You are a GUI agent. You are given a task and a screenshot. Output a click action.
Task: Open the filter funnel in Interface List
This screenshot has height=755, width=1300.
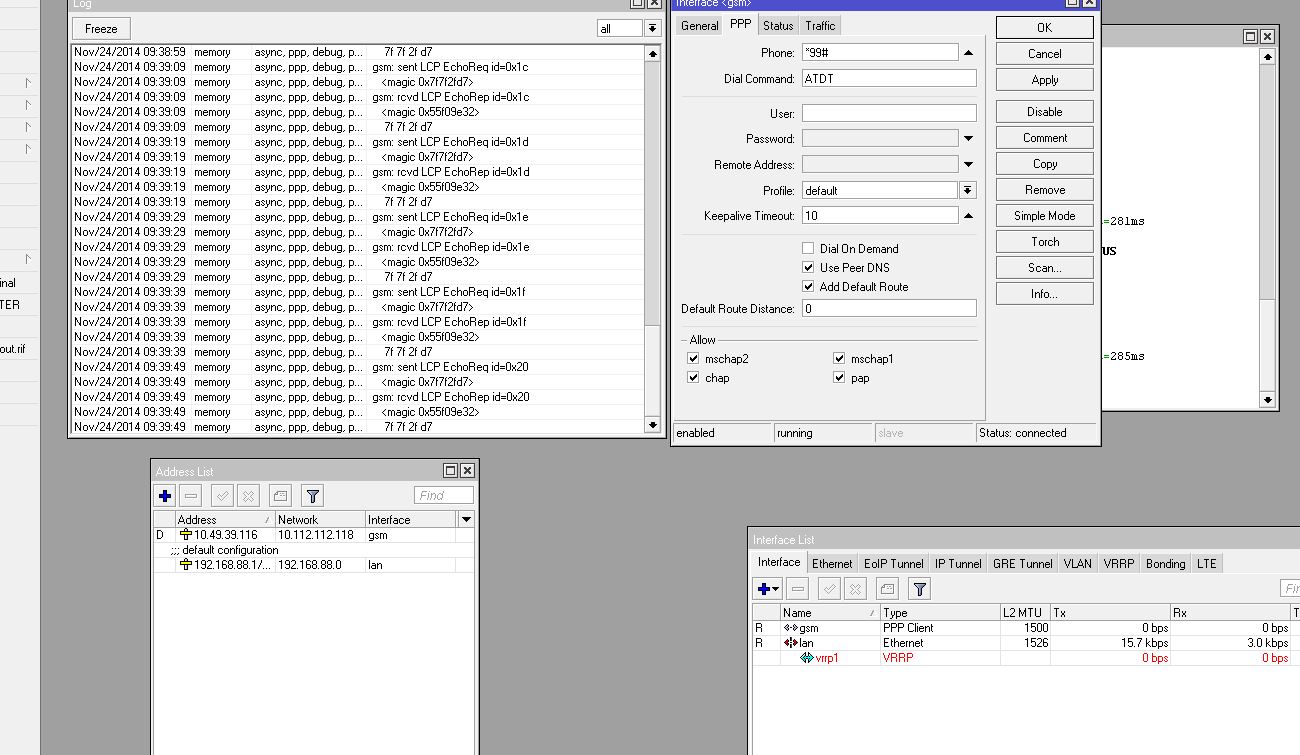(x=919, y=589)
